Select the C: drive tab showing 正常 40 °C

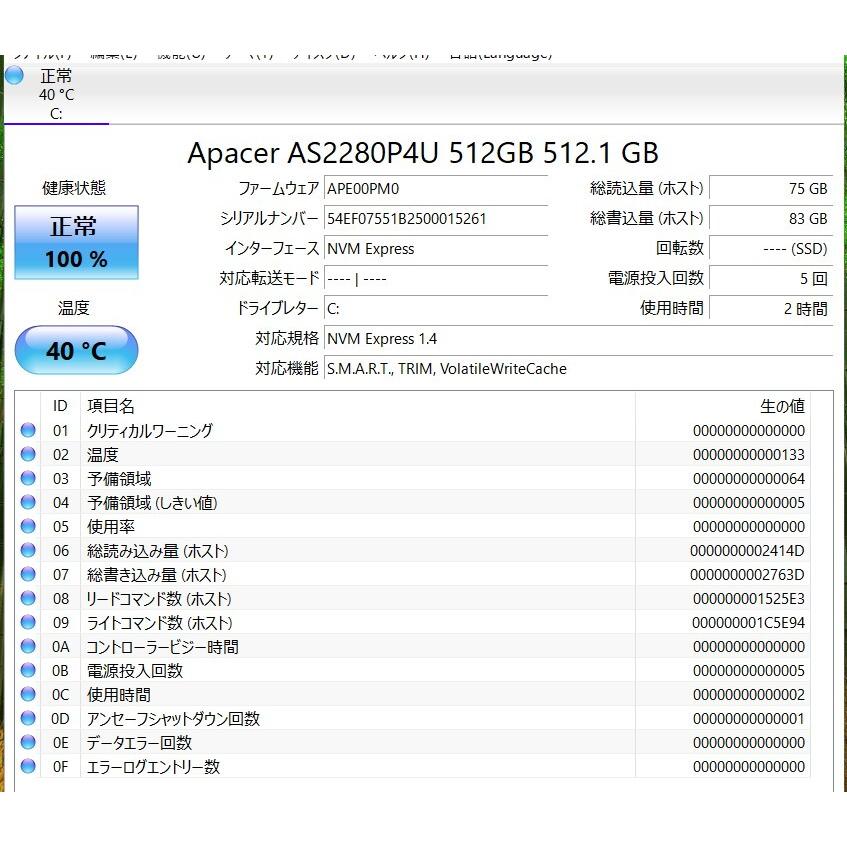click(x=56, y=94)
